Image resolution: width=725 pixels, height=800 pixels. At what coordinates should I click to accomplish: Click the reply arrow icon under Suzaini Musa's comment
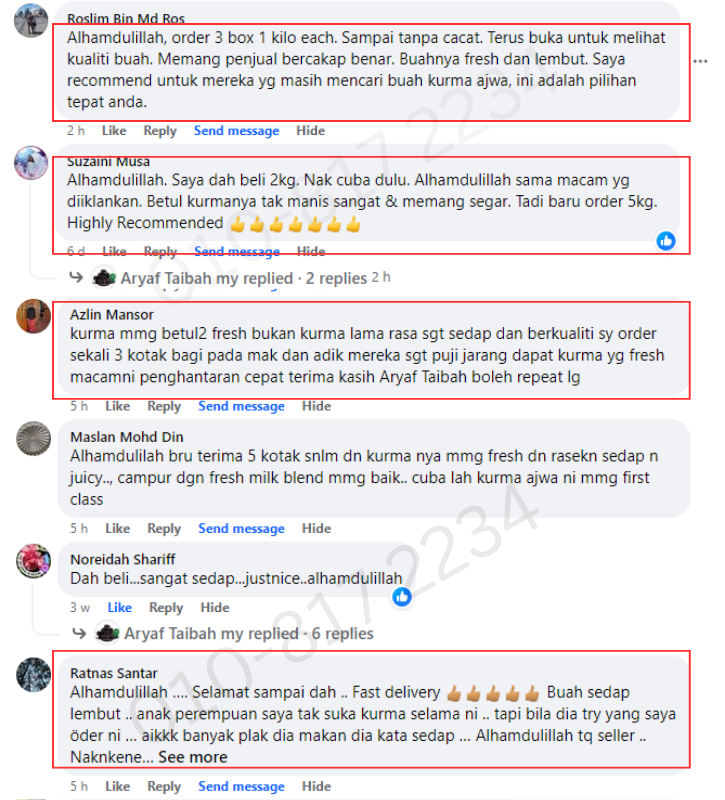[x=77, y=277]
